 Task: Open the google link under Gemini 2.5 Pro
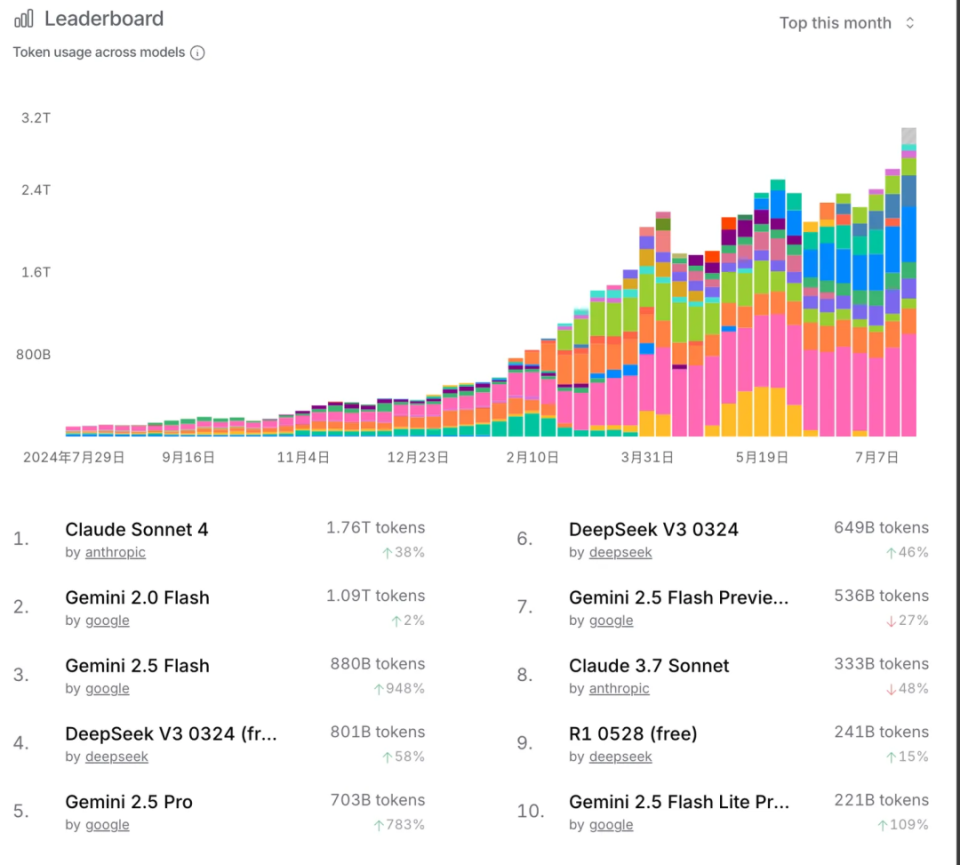(x=107, y=825)
